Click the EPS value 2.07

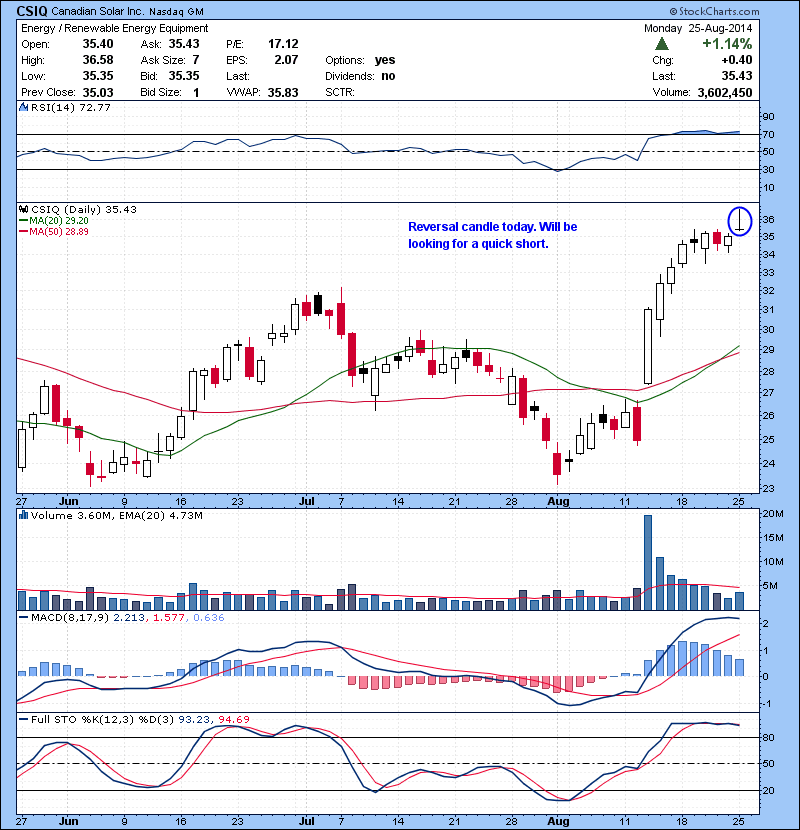click(286, 60)
